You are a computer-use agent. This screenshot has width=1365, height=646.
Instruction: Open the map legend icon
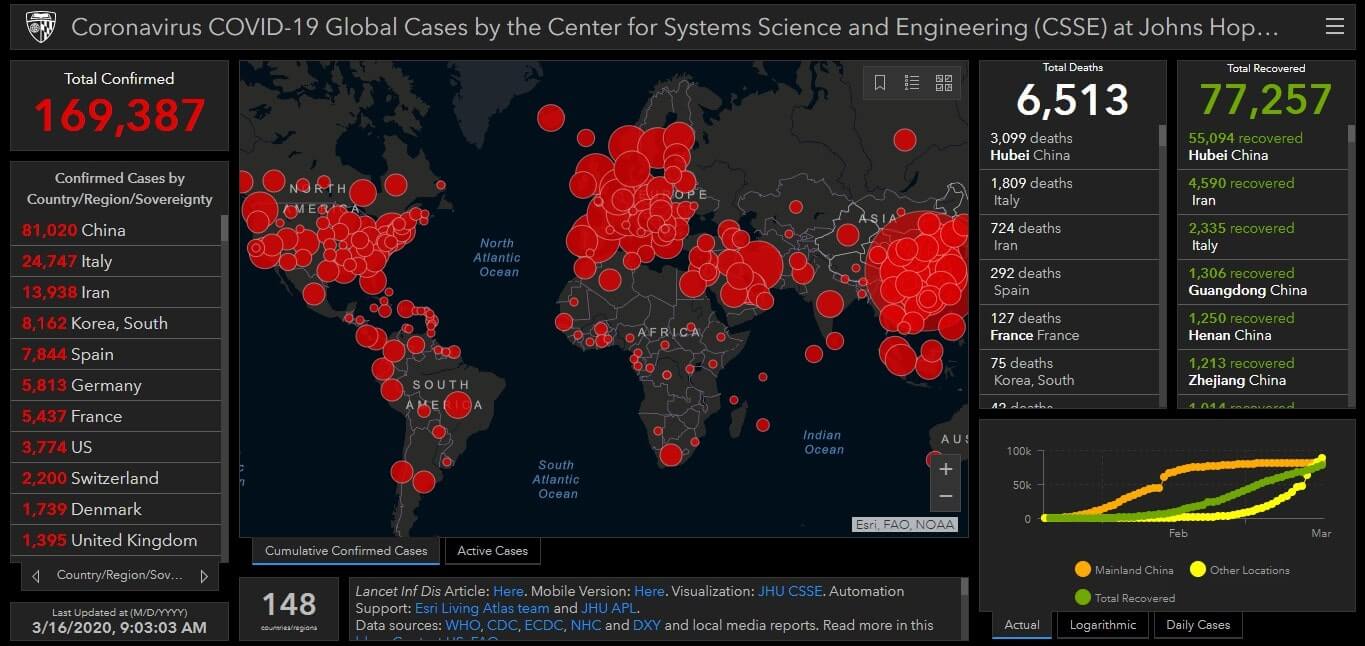(911, 83)
